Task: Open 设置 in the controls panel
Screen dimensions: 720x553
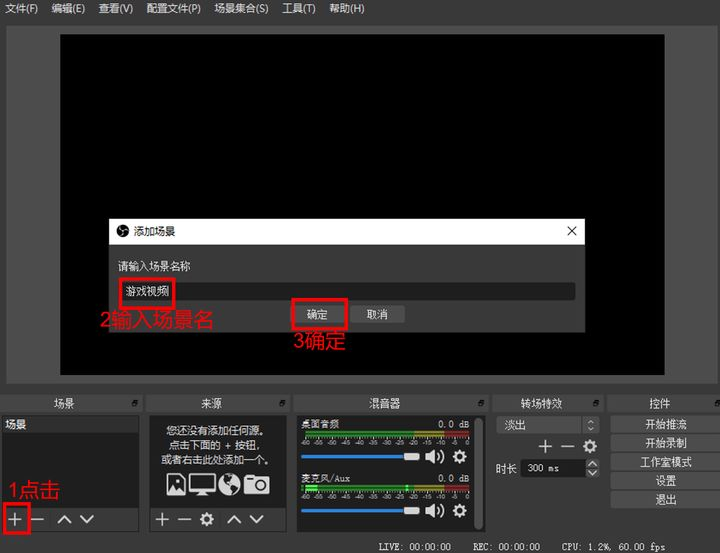Action: coord(665,481)
